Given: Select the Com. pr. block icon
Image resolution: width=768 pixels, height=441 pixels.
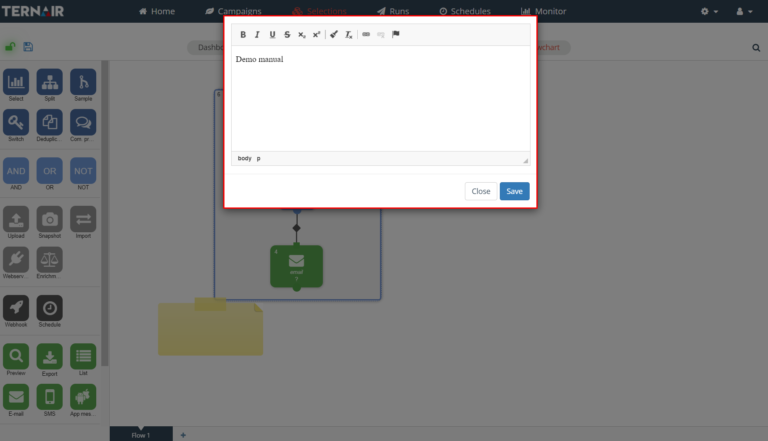Looking at the screenshot, I should coord(83,122).
